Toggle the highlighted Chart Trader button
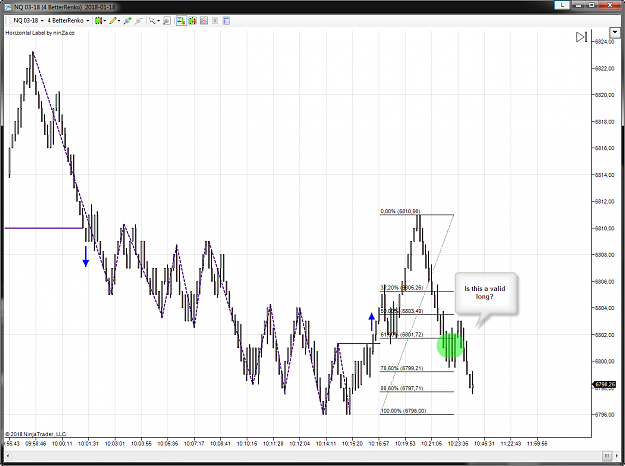This screenshot has width=625, height=466. tap(181, 21)
